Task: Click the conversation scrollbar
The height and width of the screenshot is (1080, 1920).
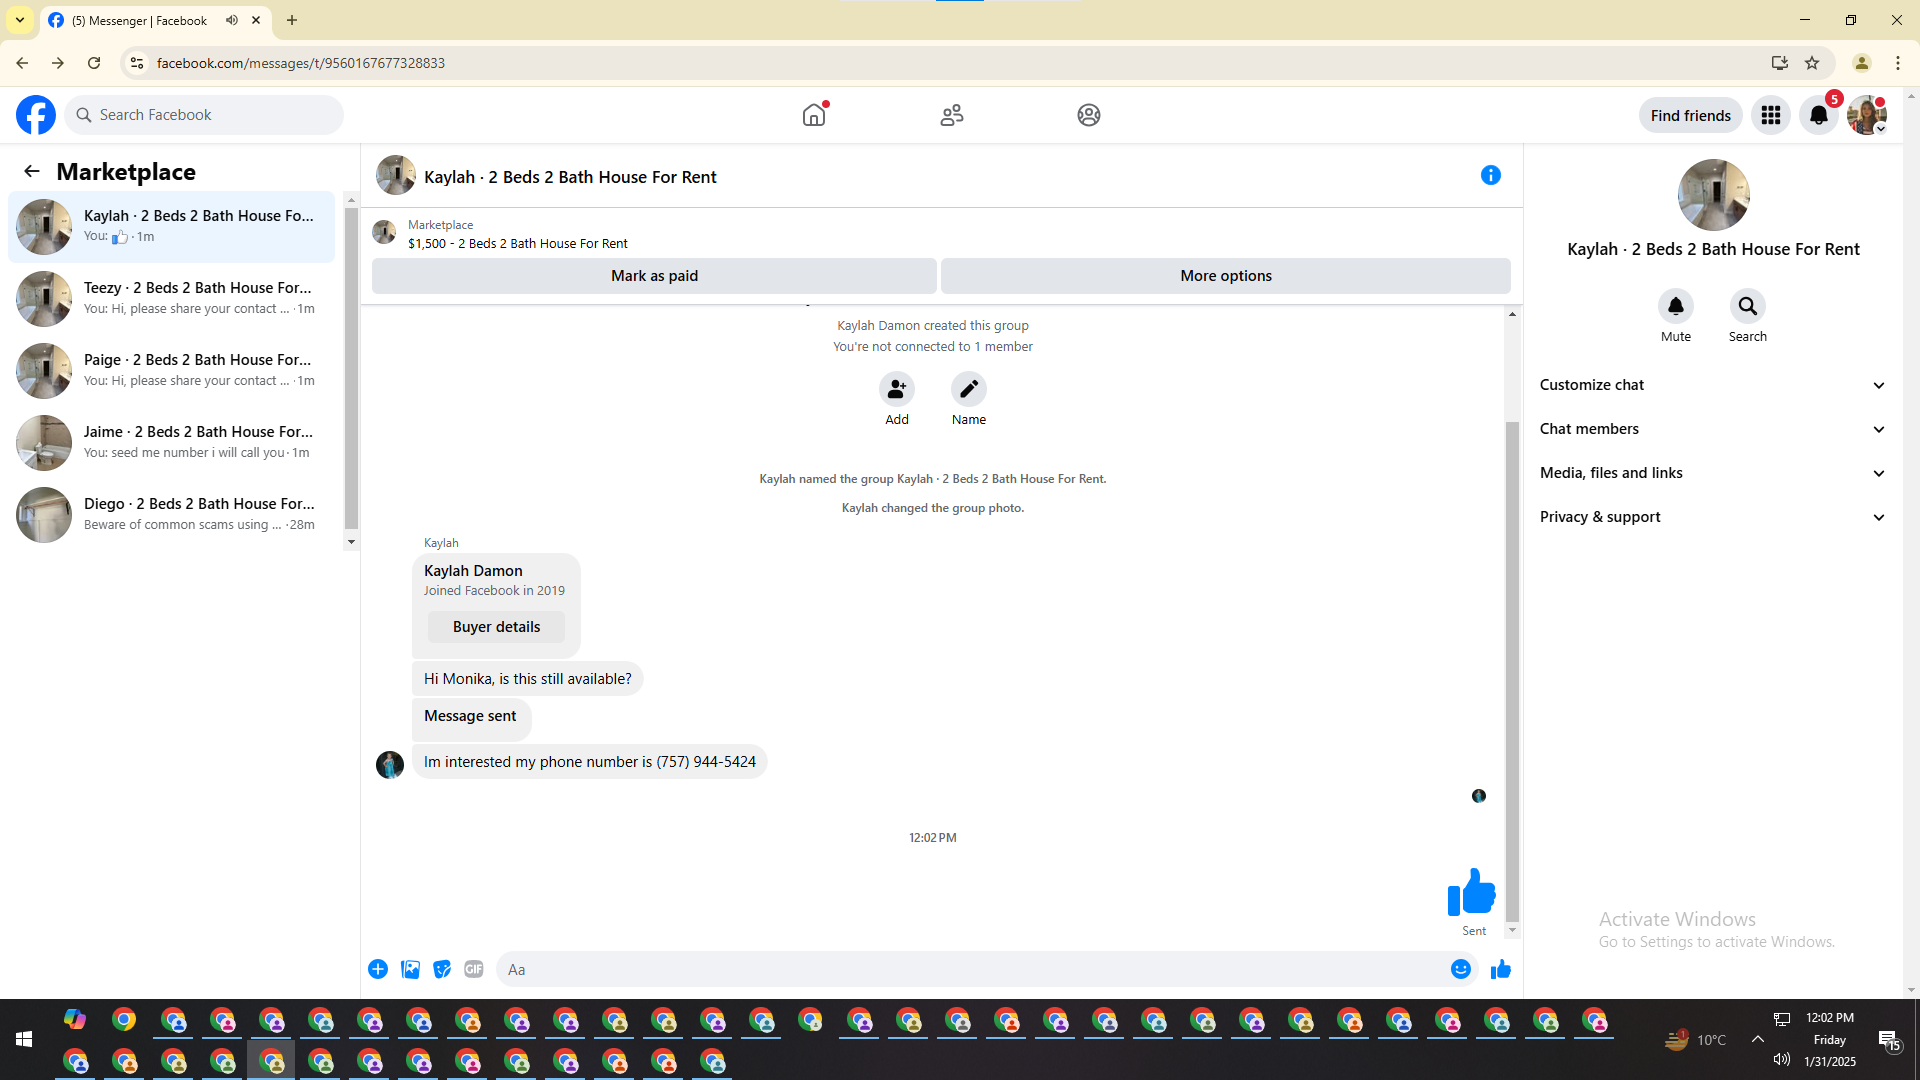Action: (1512, 670)
